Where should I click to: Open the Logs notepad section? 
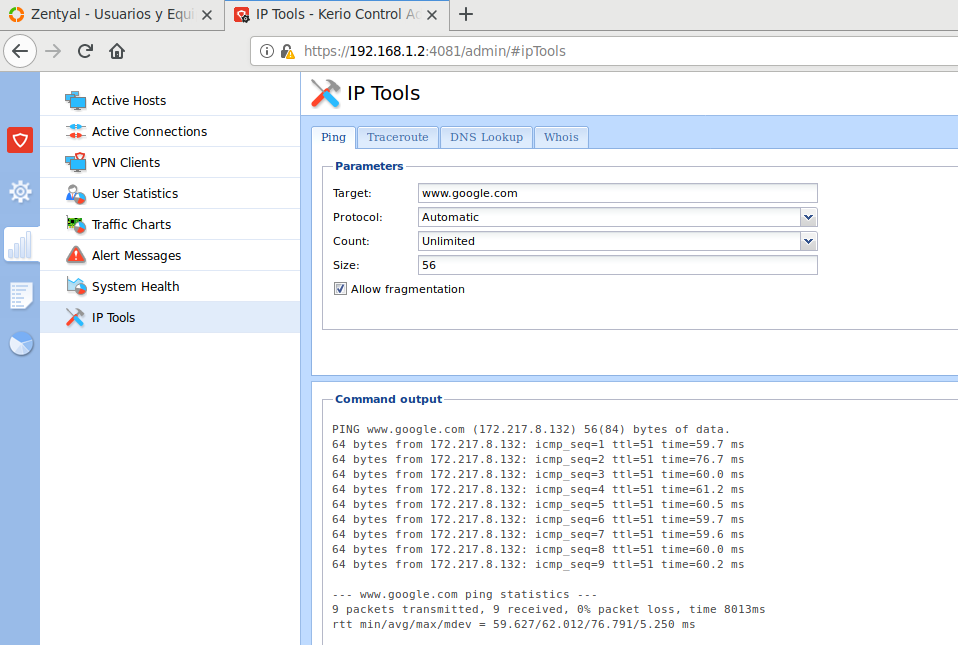[x=21, y=296]
